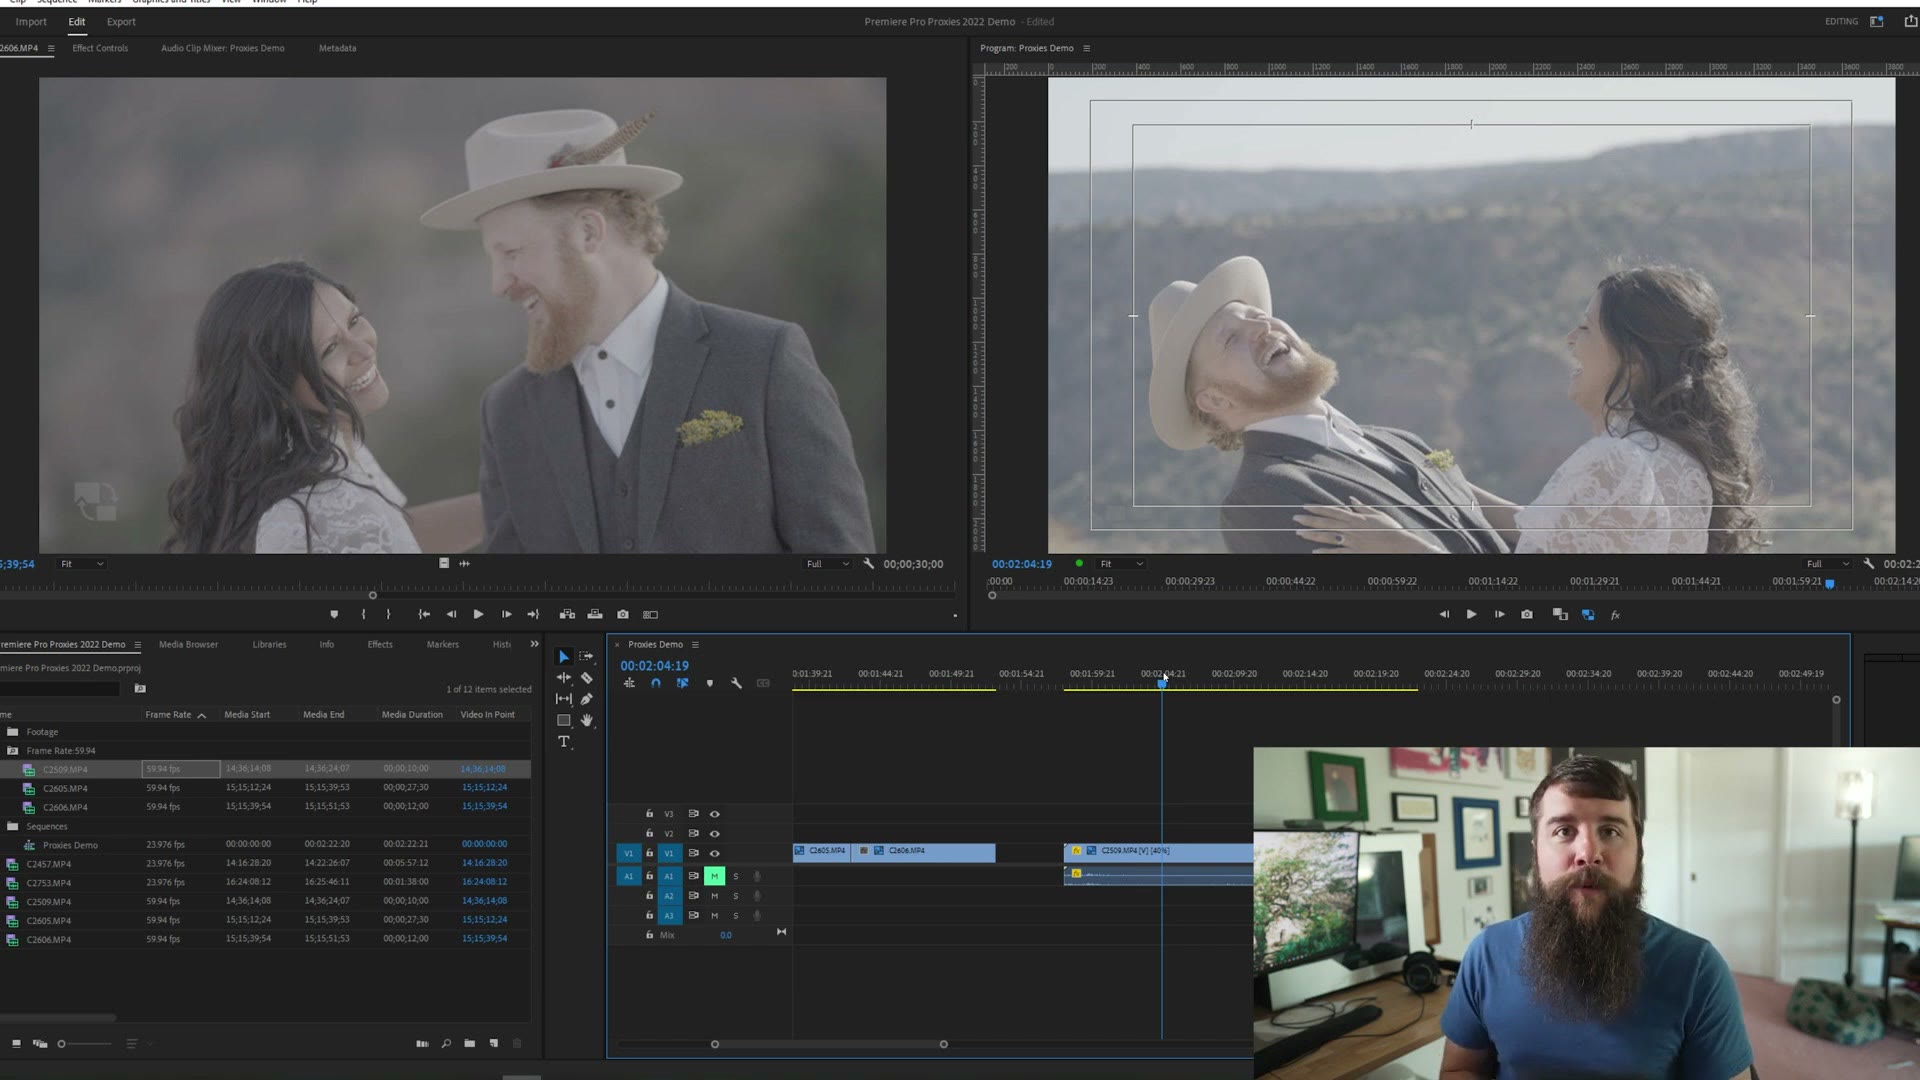Select the Track Select Forward tool
Image resolution: width=1920 pixels, height=1080 pixels.
coord(587,657)
